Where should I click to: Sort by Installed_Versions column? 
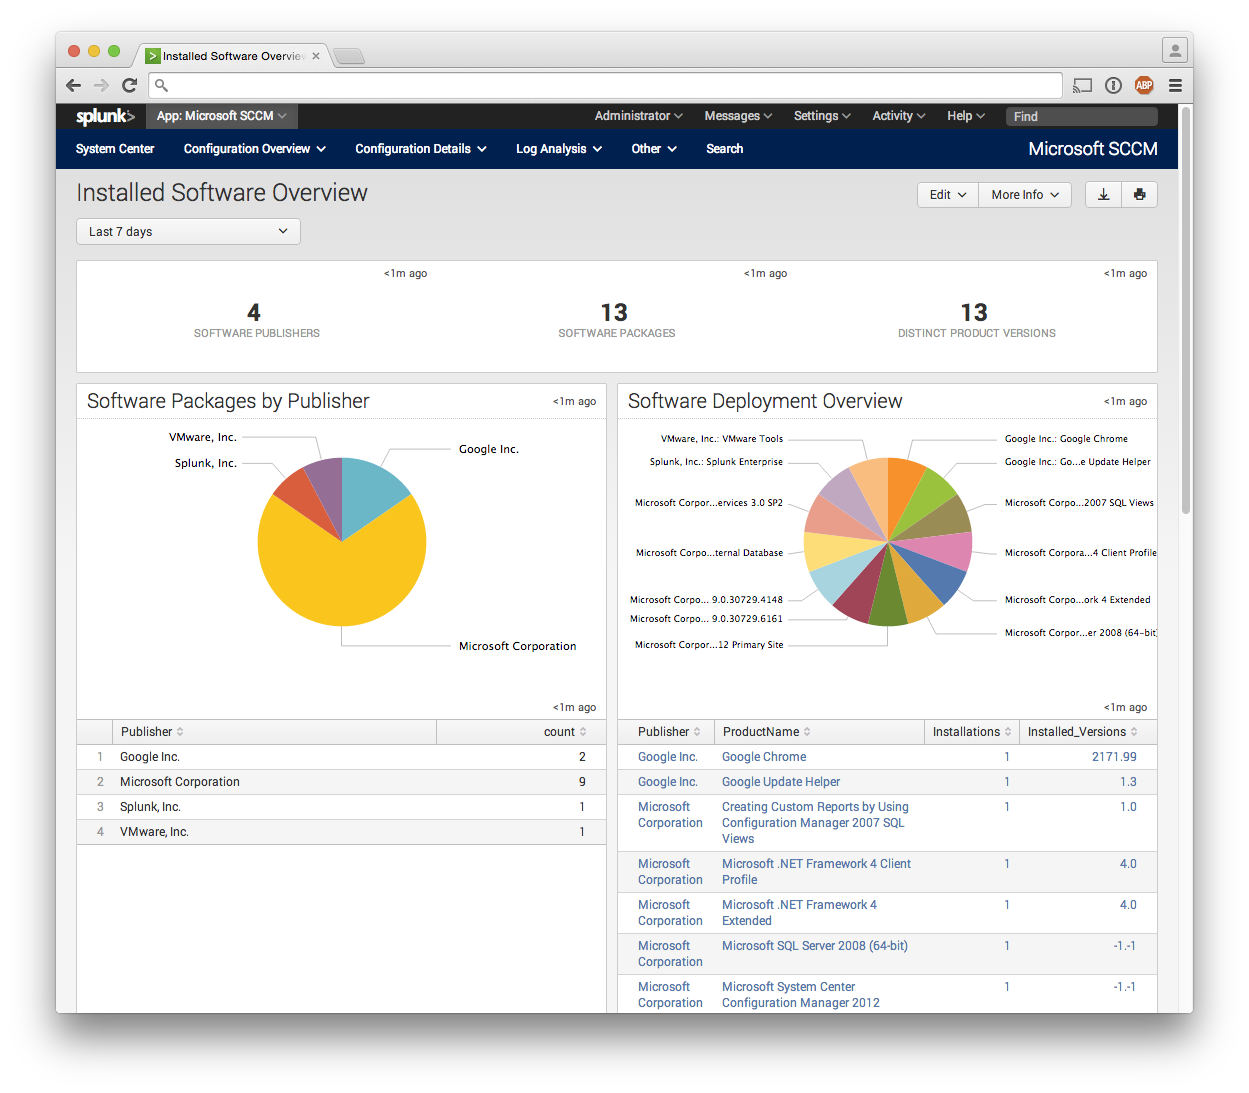point(1083,732)
